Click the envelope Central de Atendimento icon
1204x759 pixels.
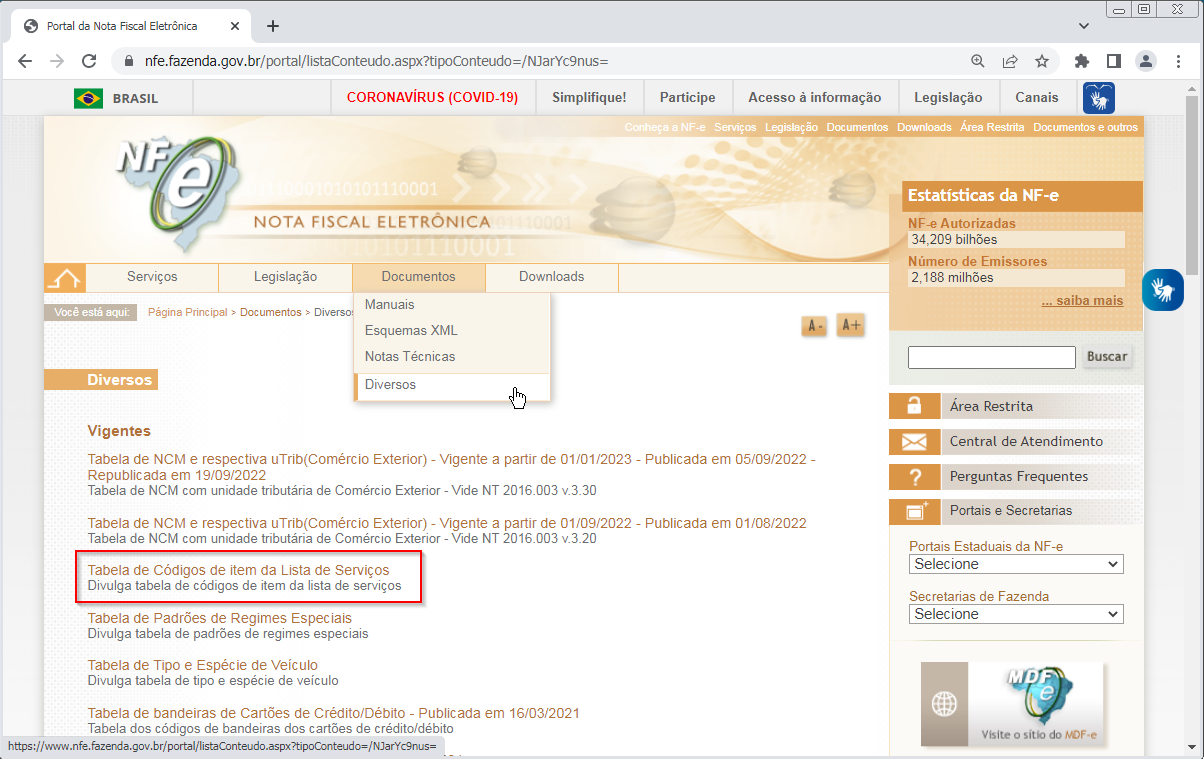[x=914, y=441]
